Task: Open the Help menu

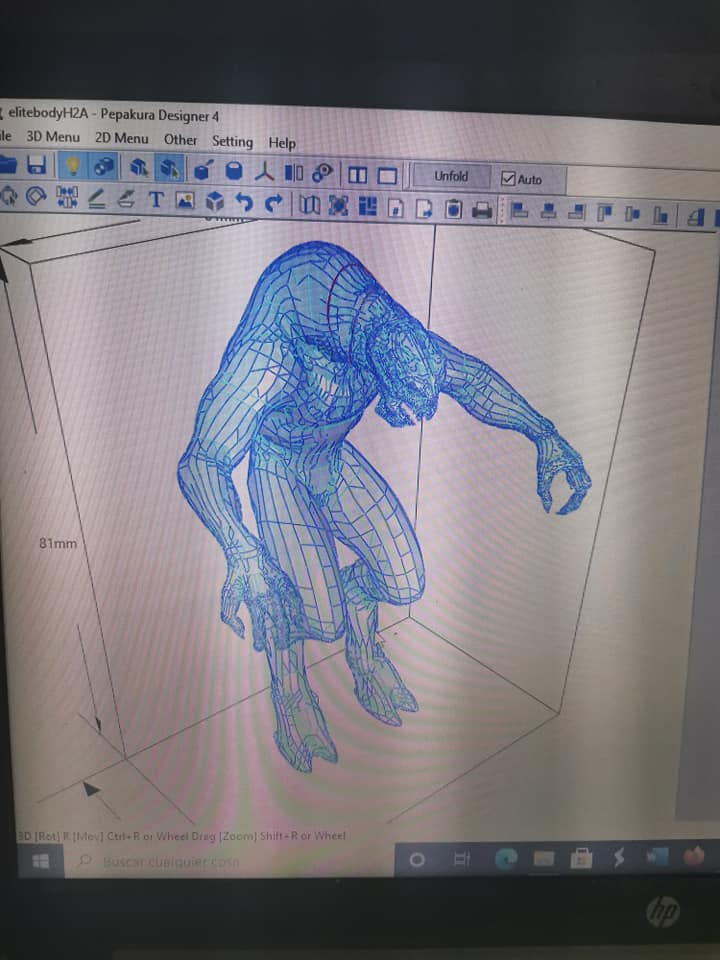Action: (x=282, y=143)
